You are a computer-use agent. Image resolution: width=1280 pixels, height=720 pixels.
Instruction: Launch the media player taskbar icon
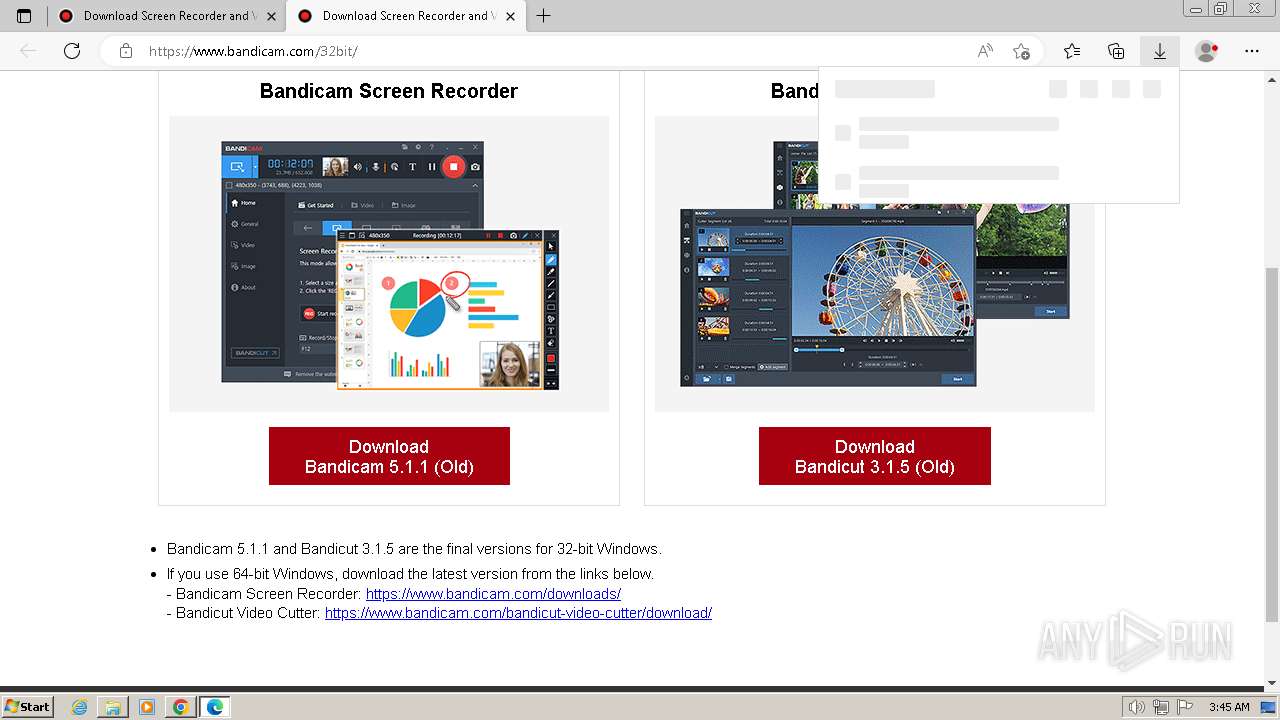click(x=147, y=707)
